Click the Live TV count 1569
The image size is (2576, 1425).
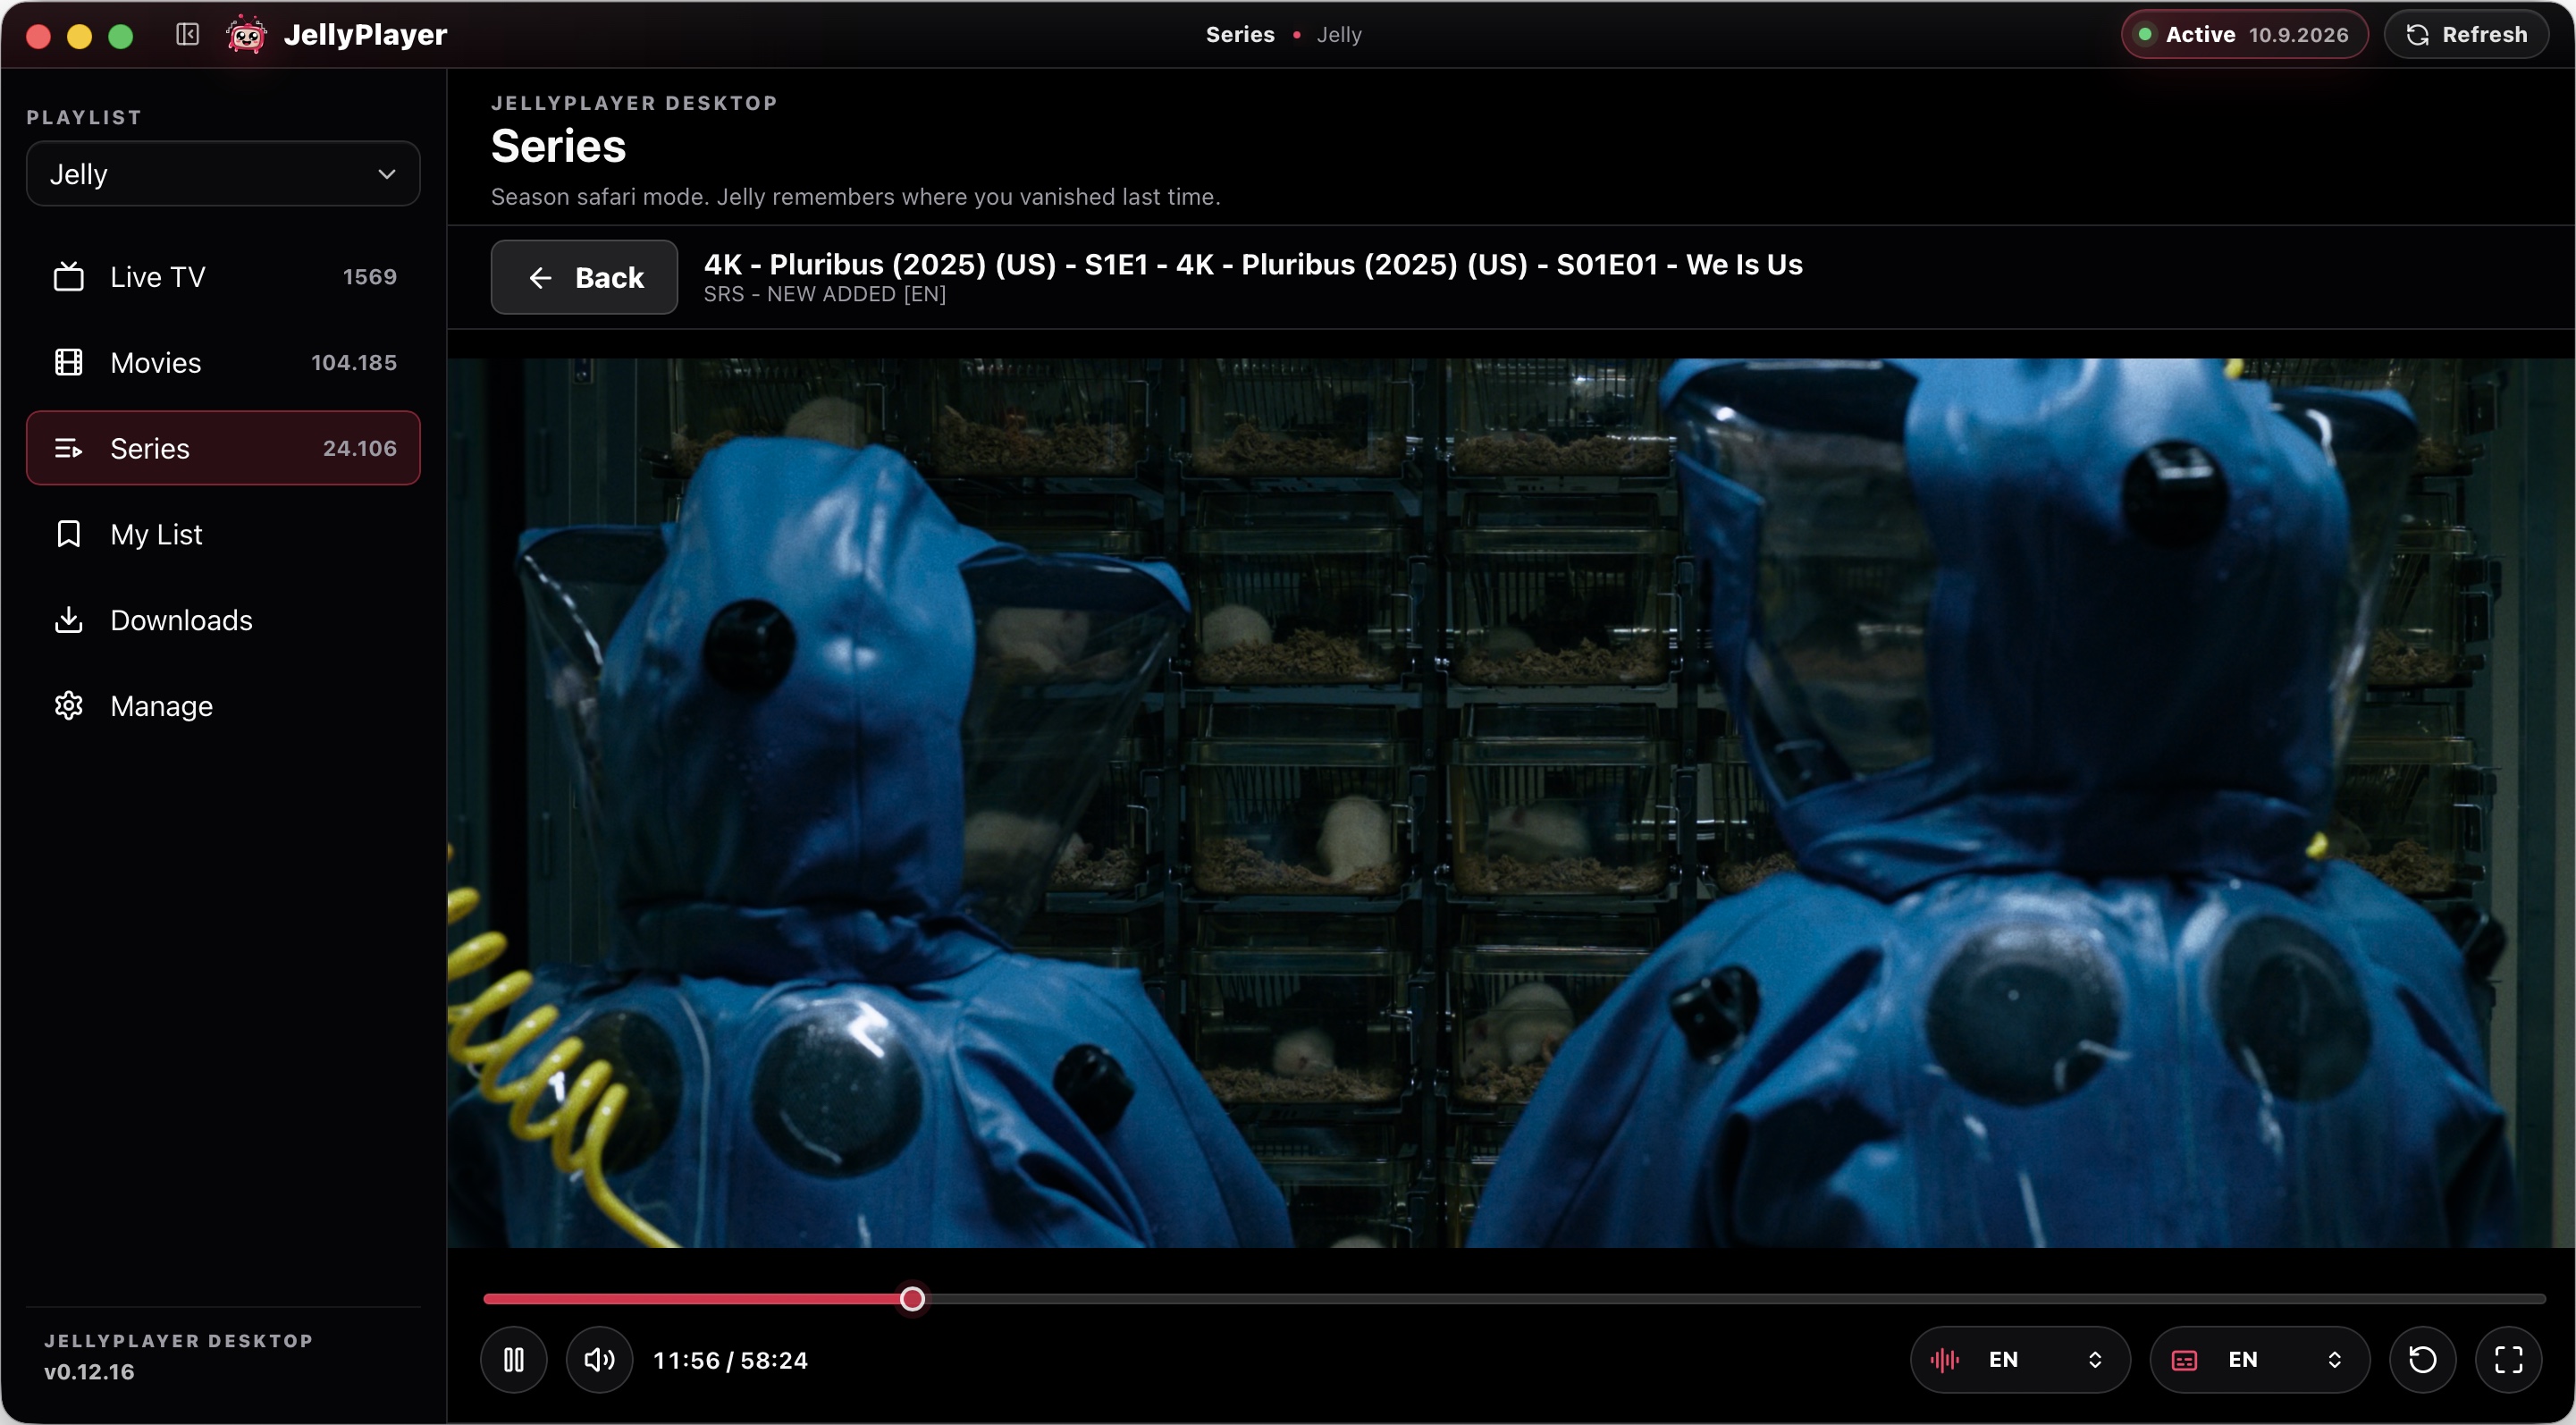[x=370, y=277]
